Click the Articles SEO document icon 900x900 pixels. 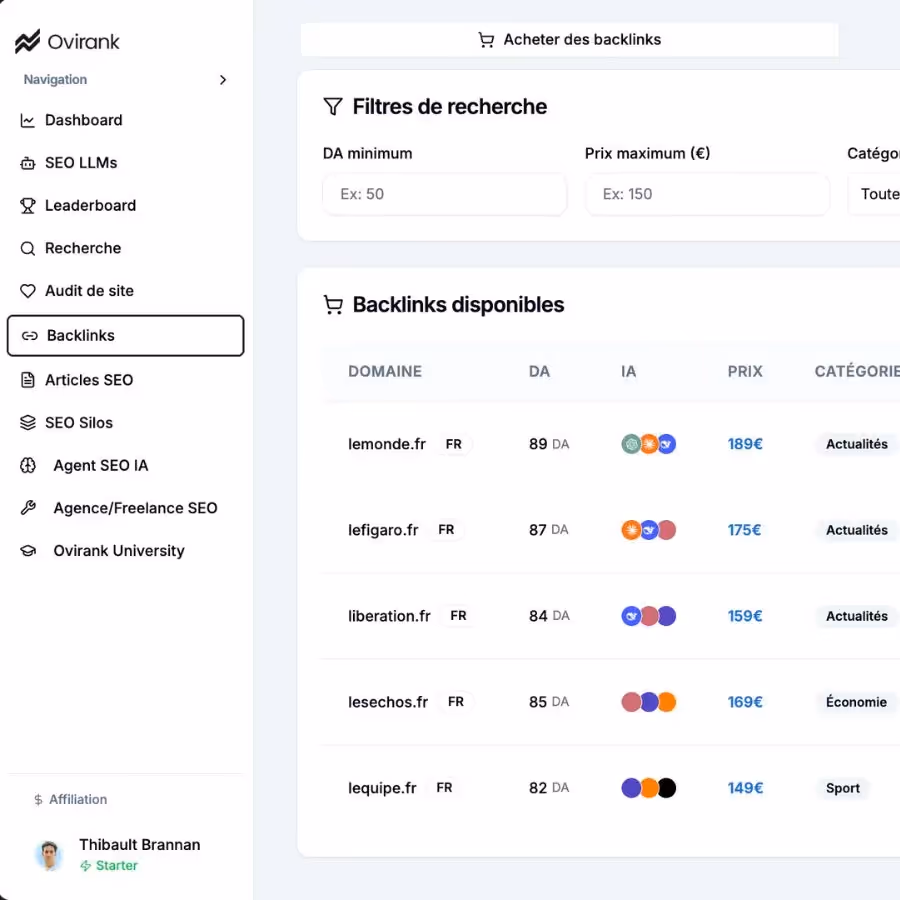point(28,380)
